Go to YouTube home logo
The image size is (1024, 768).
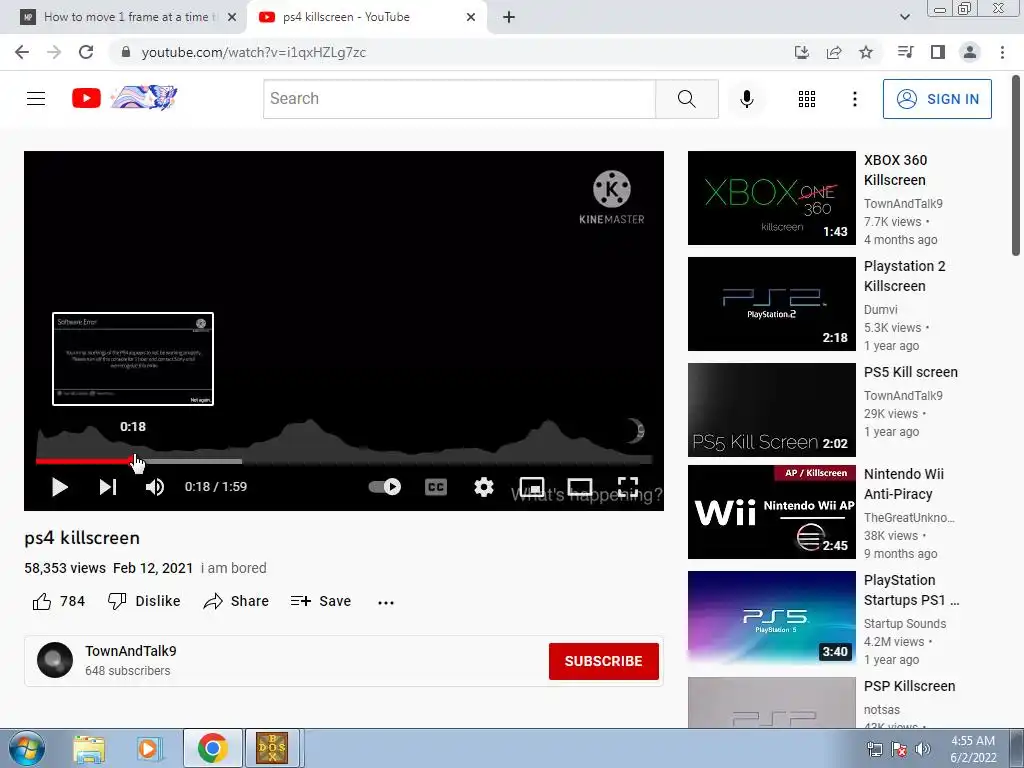pos(124,98)
